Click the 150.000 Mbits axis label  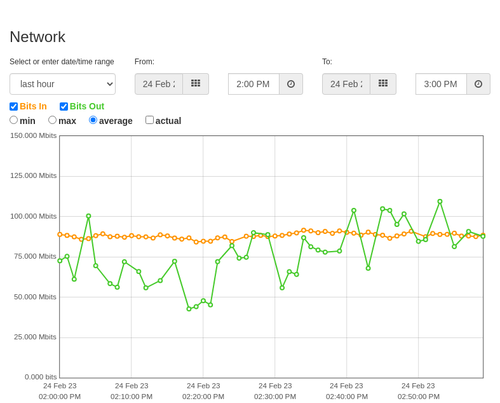click(33, 136)
